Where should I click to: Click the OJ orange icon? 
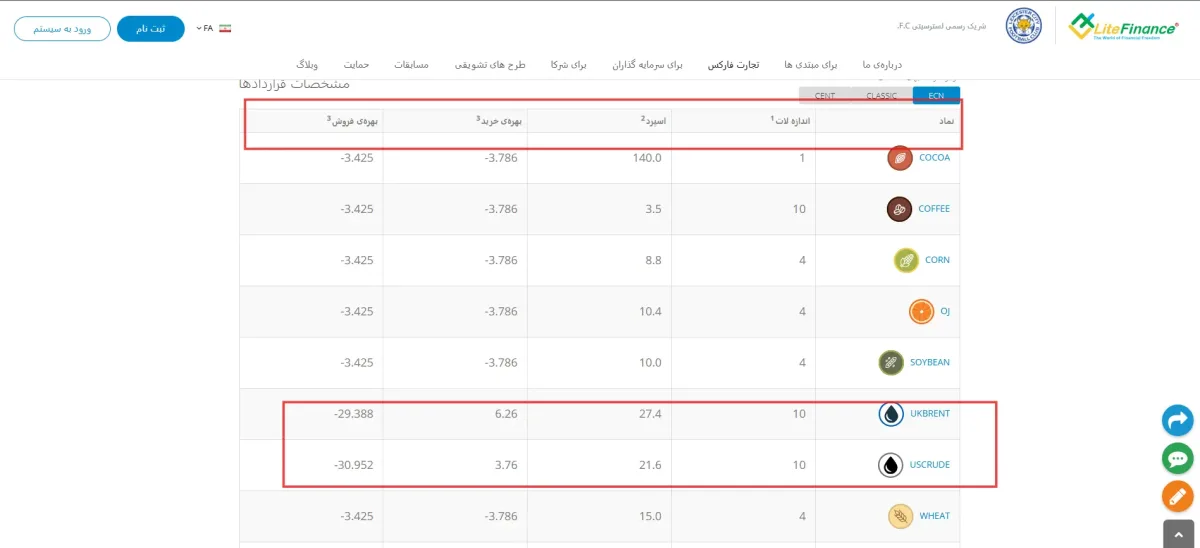tap(921, 311)
